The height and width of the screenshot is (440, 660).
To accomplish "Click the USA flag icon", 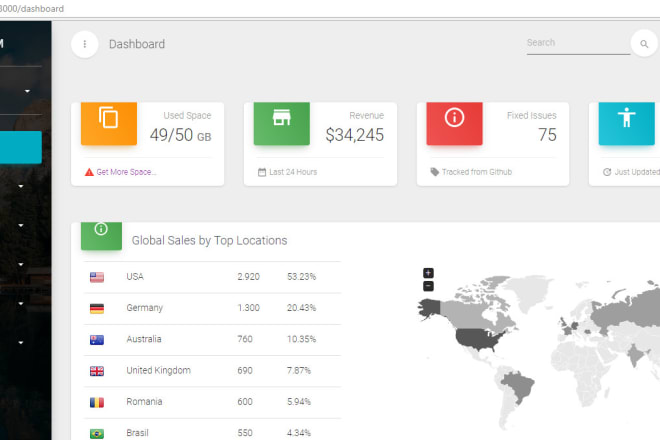I will click(97, 277).
